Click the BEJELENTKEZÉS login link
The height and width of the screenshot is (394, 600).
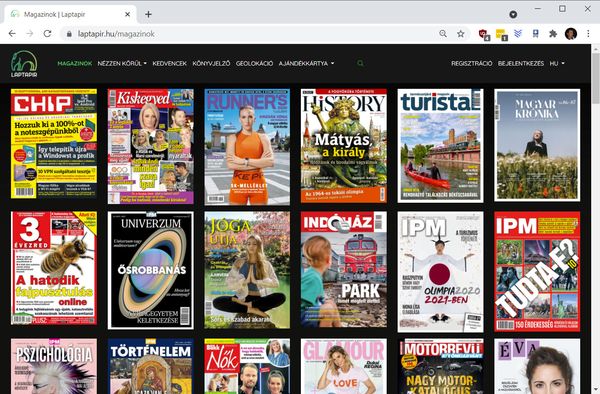click(521, 63)
